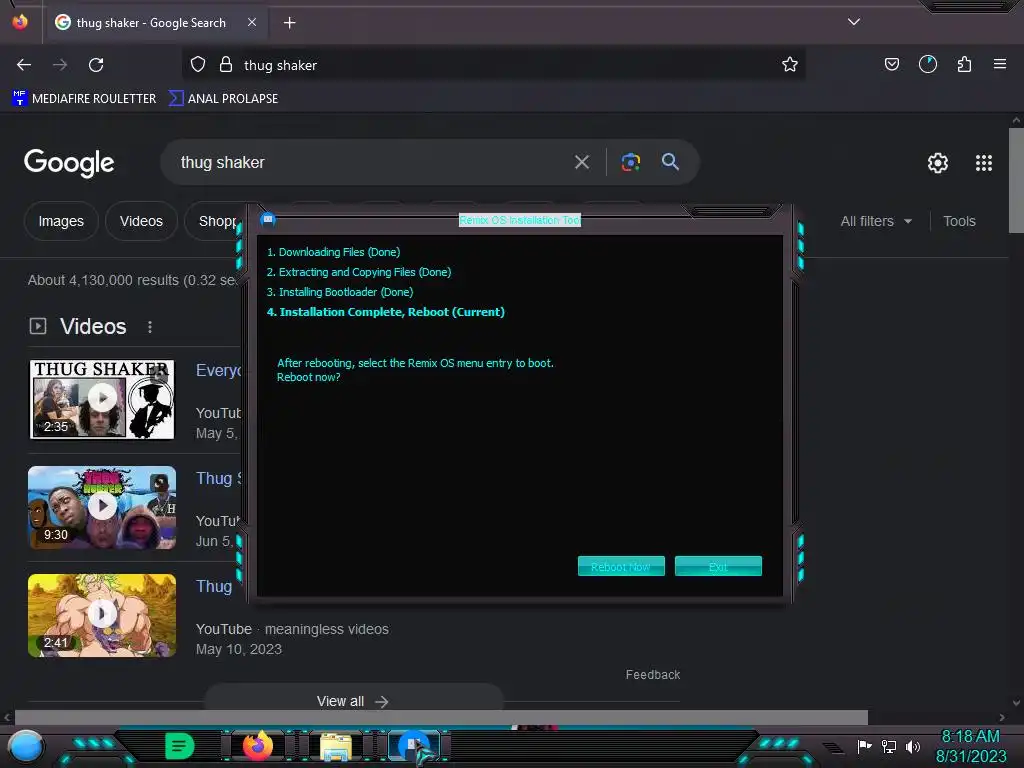Click the horizontal page scrollbar
Image resolution: width=1024 pixels, height=768 pixels.
click(x=441, y=717)
